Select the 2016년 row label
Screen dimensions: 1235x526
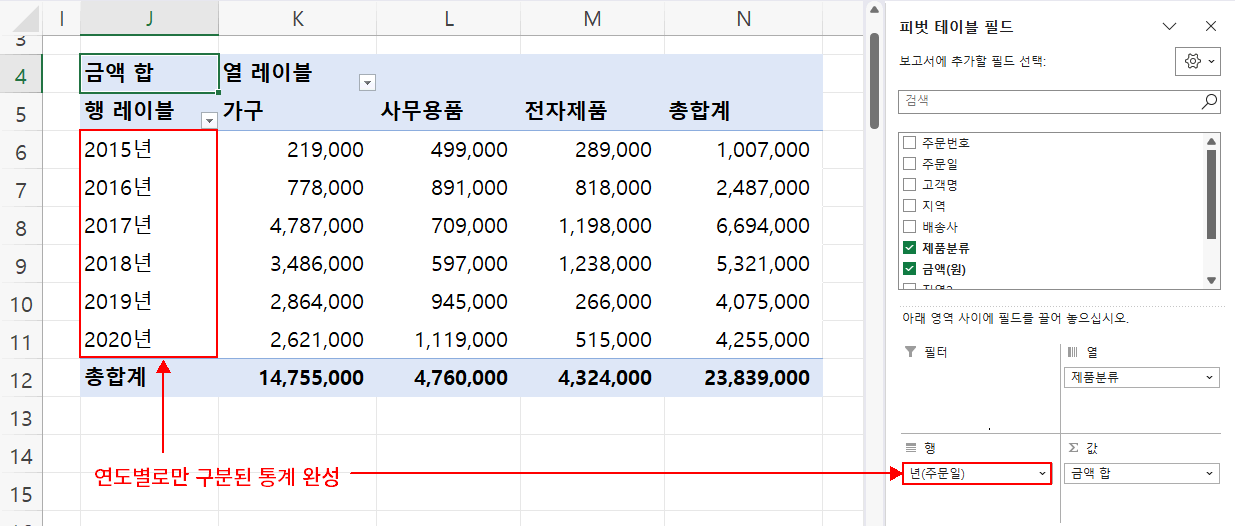click(x=149, y=187)
